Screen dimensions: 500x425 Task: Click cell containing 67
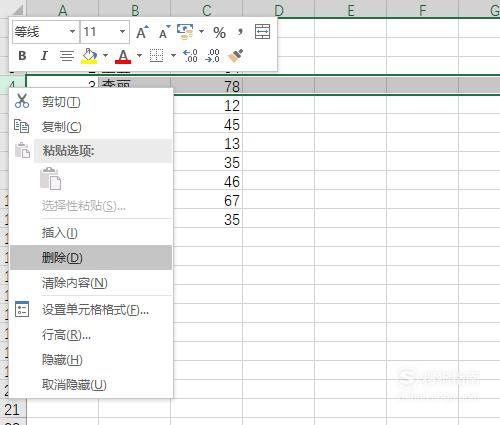pyautogui.click(x=207, y=201)
